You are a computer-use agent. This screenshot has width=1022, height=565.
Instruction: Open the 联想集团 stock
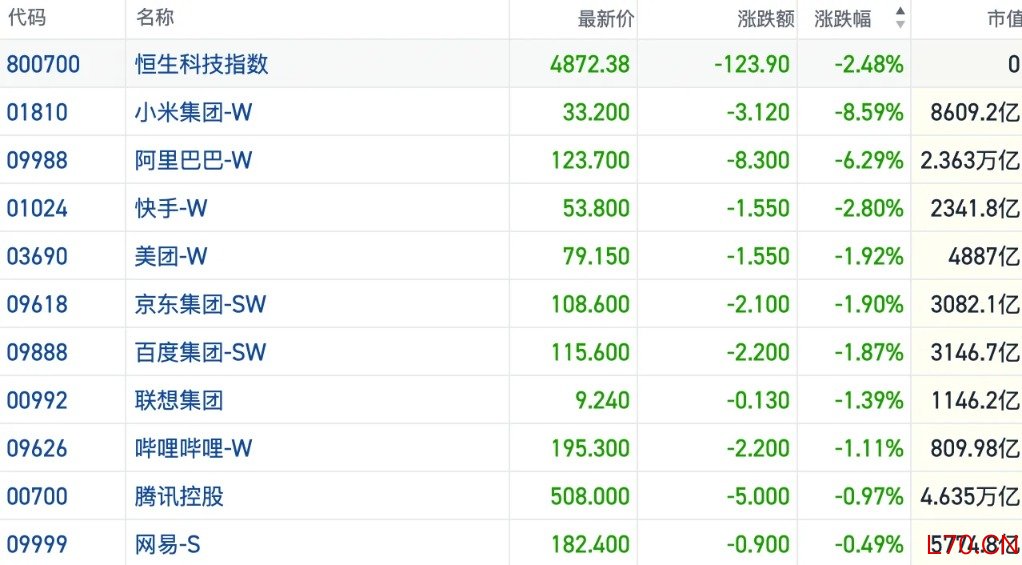[179, 400]
